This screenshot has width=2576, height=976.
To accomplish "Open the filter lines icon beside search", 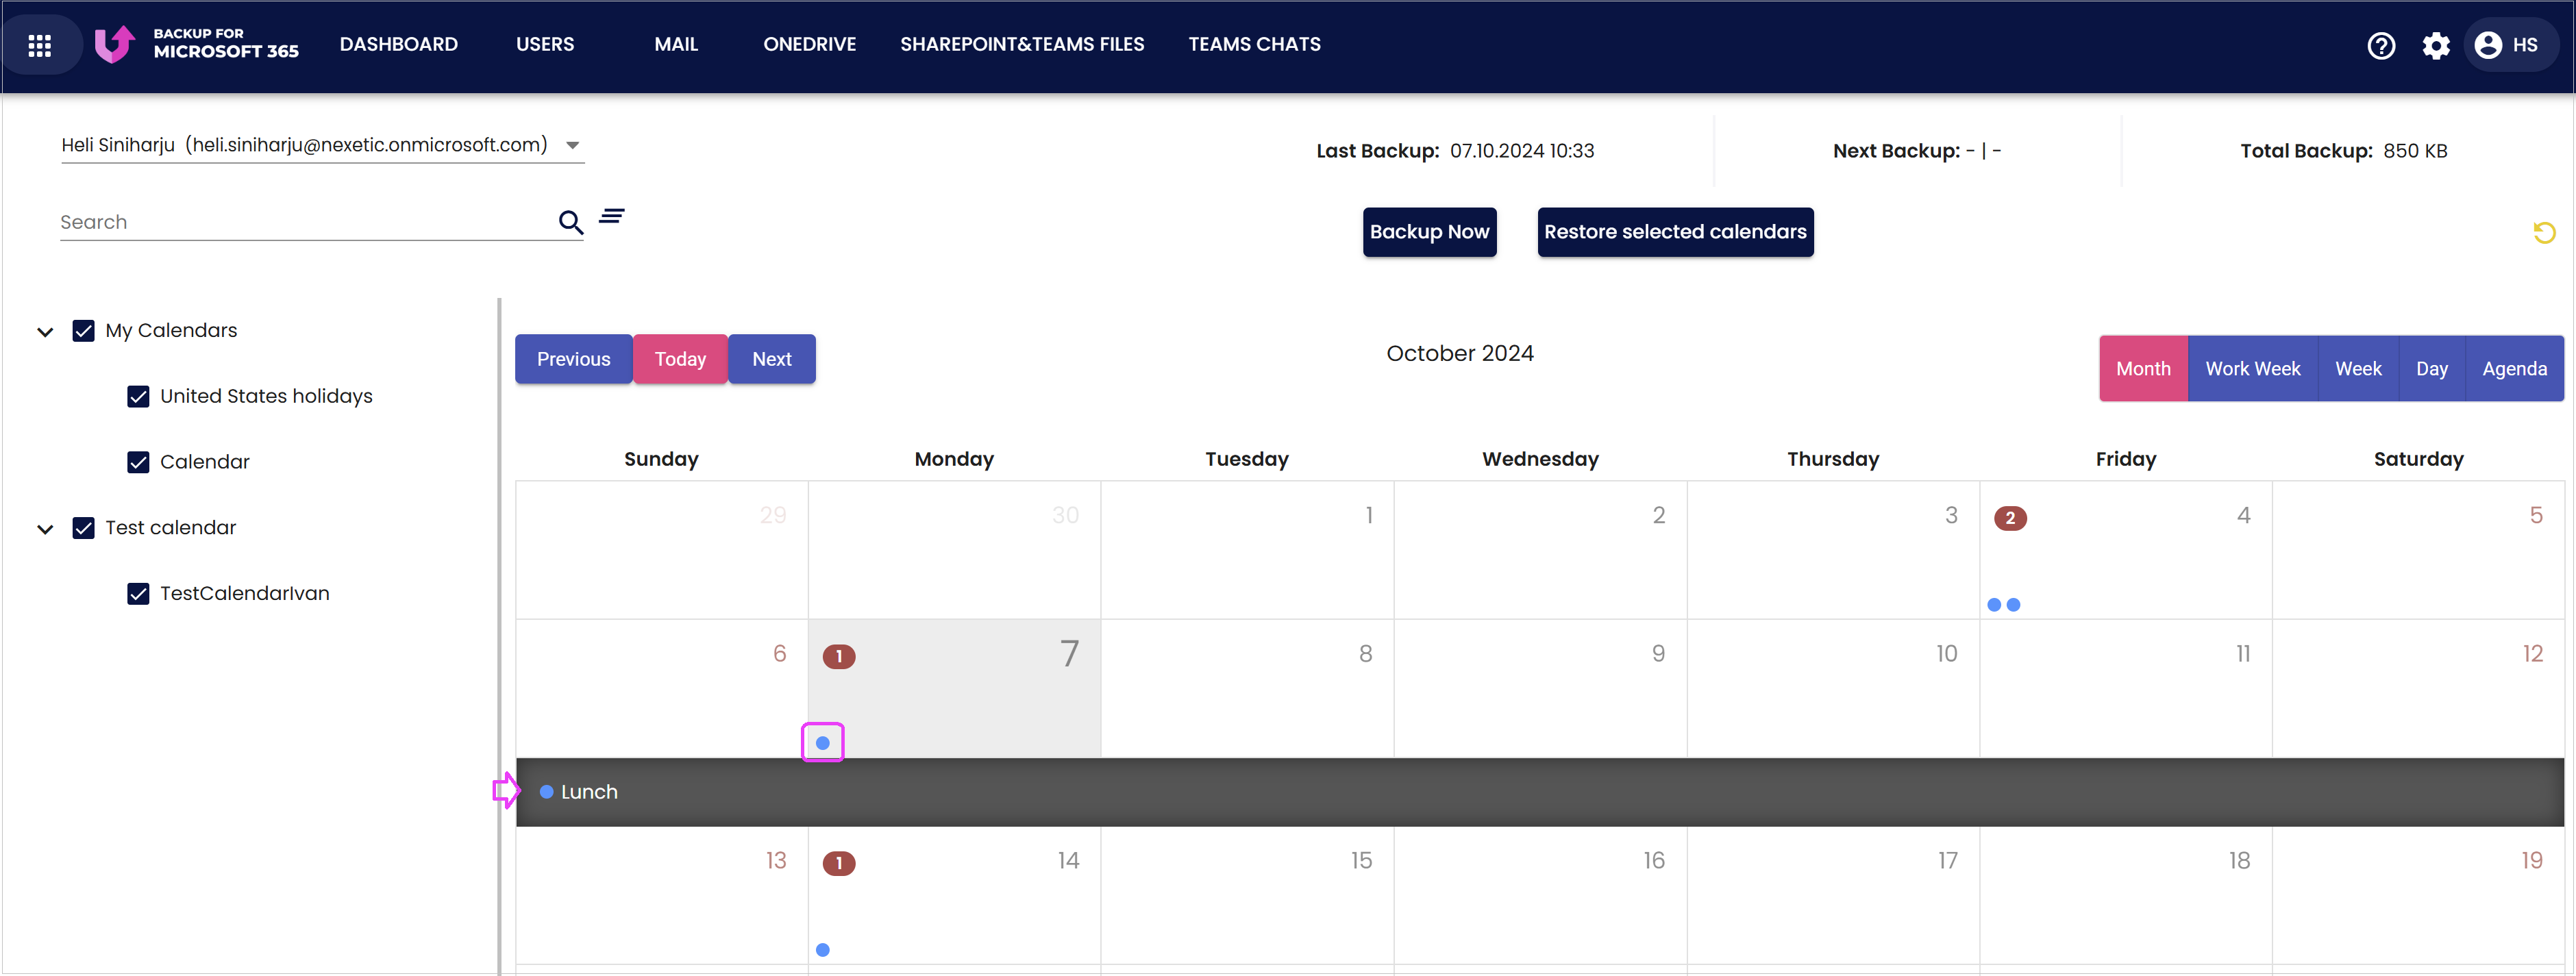I will 612,216.
